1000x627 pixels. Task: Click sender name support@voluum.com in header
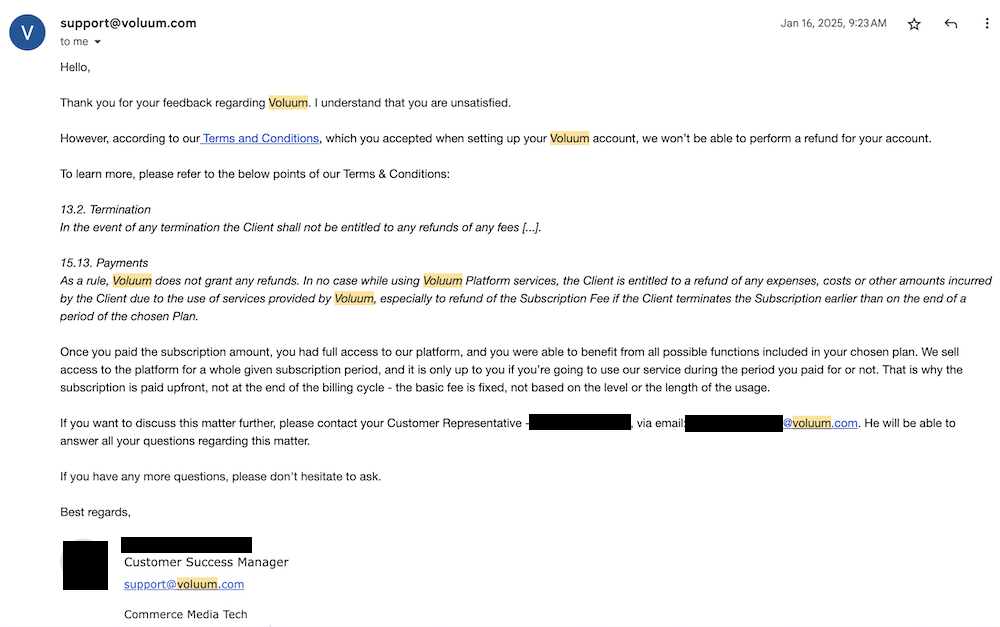point(128,23)
